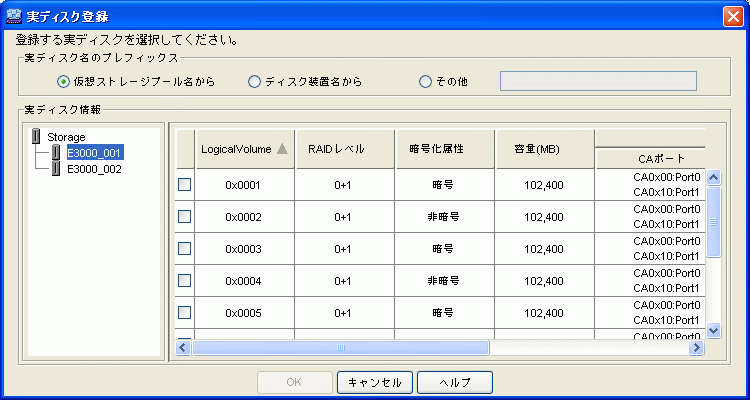This screenshot has height=400, width=750.
Task: Click the Storage root device icon
Action: pos(36,136)
